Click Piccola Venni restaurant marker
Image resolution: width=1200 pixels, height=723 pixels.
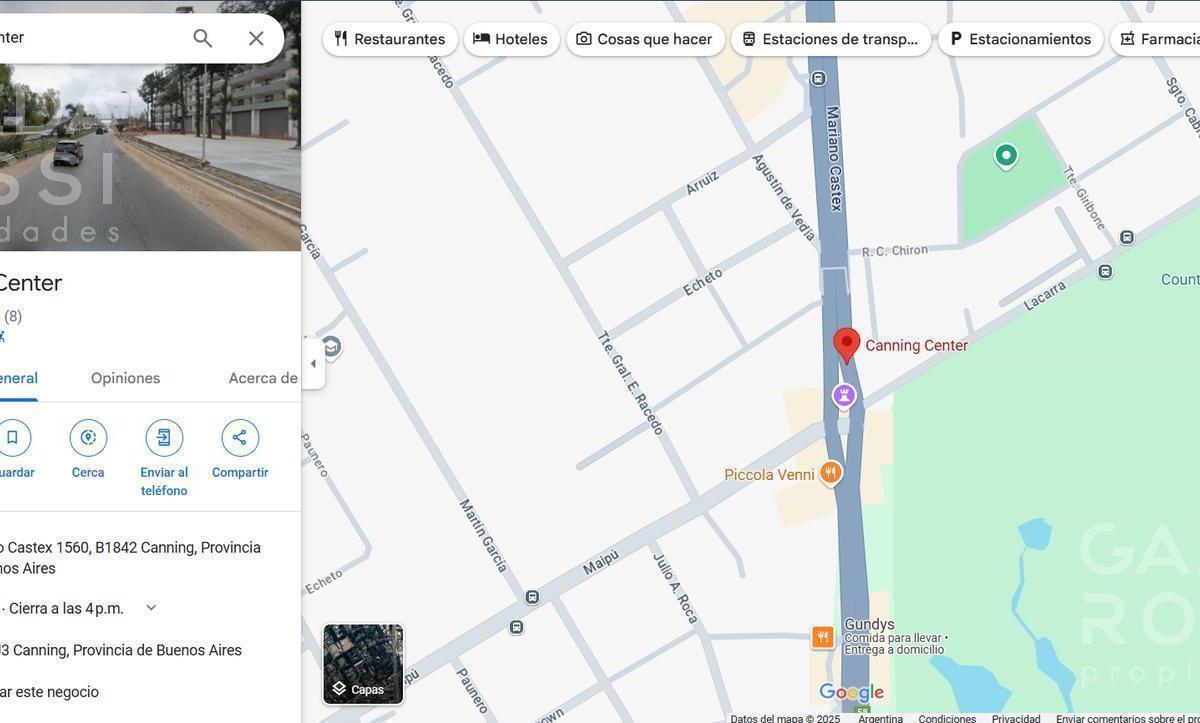831,473
